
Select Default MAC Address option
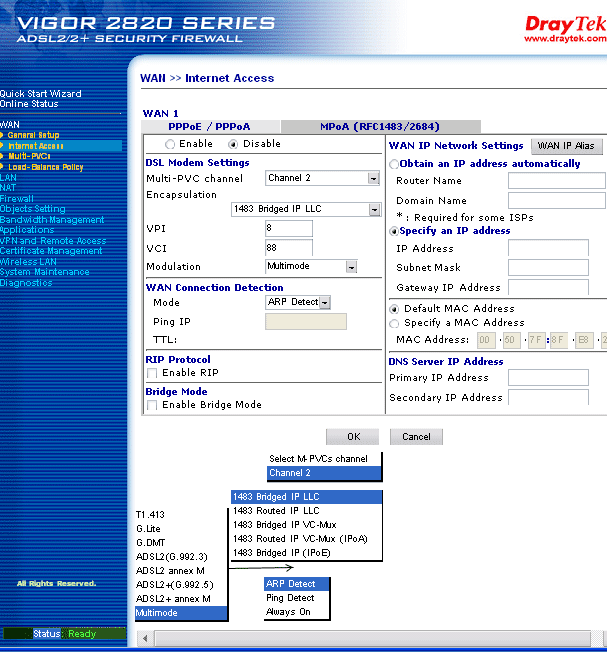(x=394, y=309)
